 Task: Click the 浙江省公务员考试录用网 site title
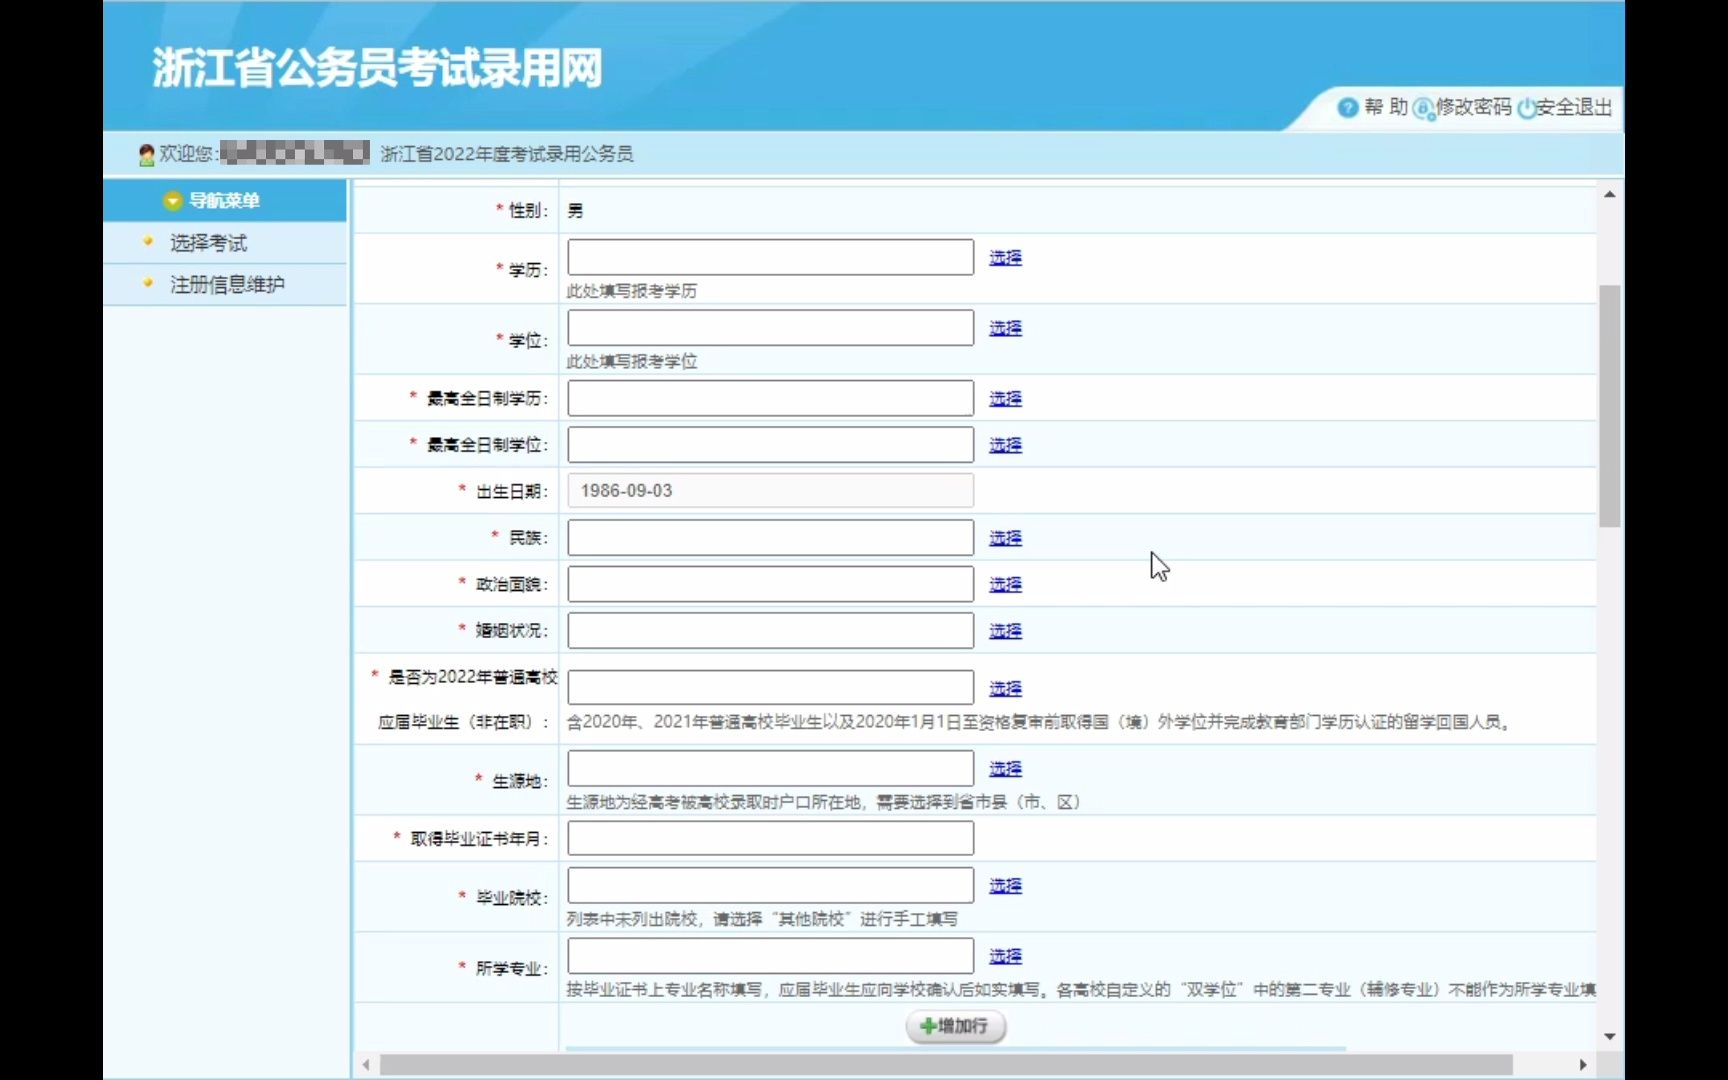[377, 68]
